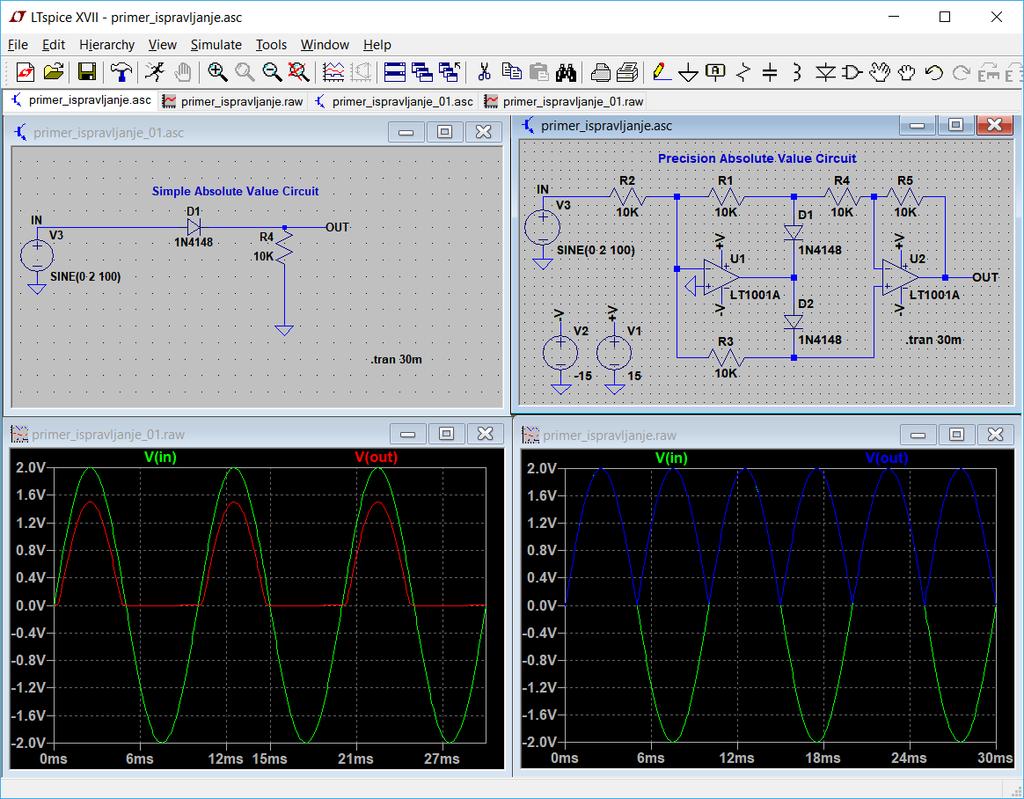Open Control Panel hammer icon
The height and width of the screenshot is (799, 1024).
(120, 72)
